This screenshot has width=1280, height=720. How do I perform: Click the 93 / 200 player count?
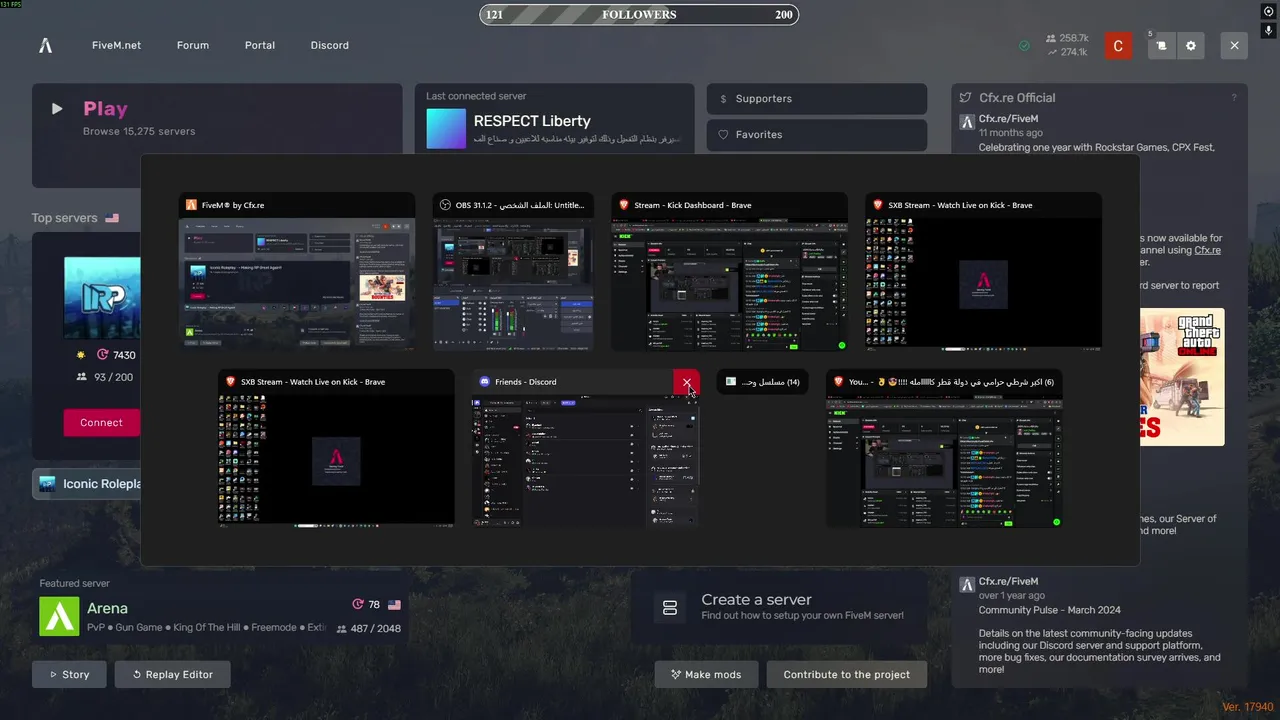coord(105,377)
